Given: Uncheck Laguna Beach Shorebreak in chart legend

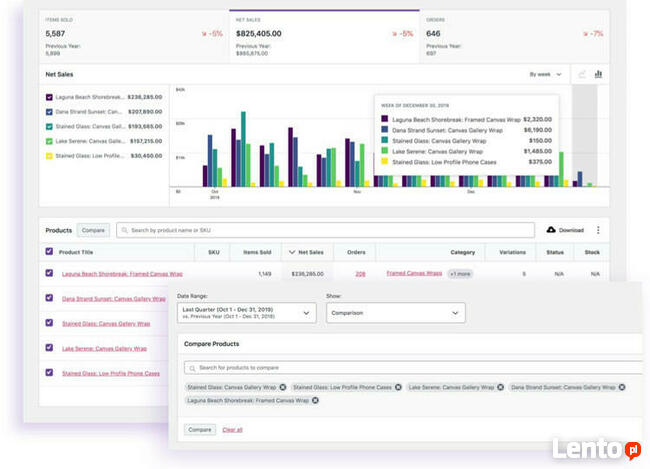Looking at the screenshot, I should tap(50, 97).
